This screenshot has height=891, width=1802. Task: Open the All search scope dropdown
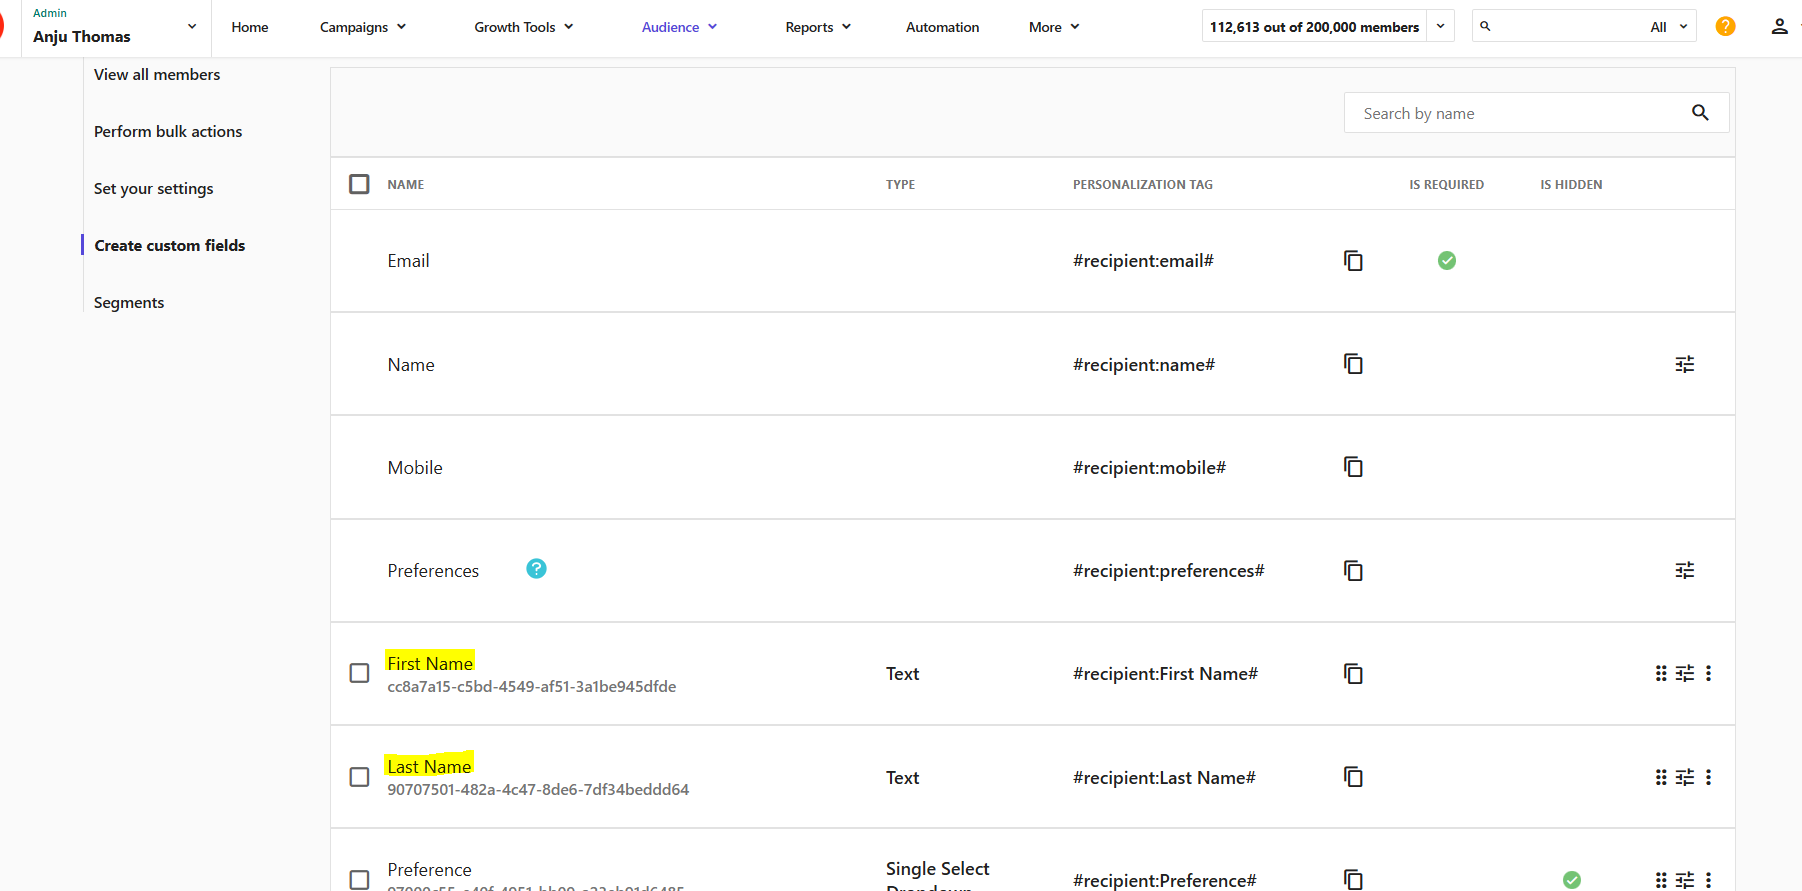click(1670, 27)
